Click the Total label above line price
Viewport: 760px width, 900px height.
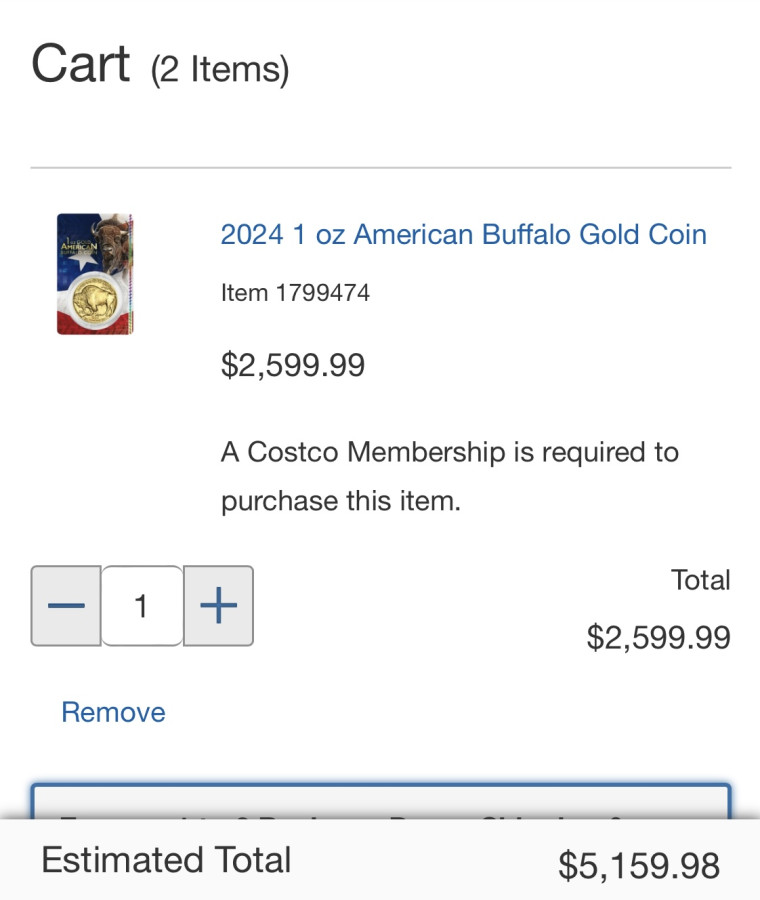(x=701, y=580)
